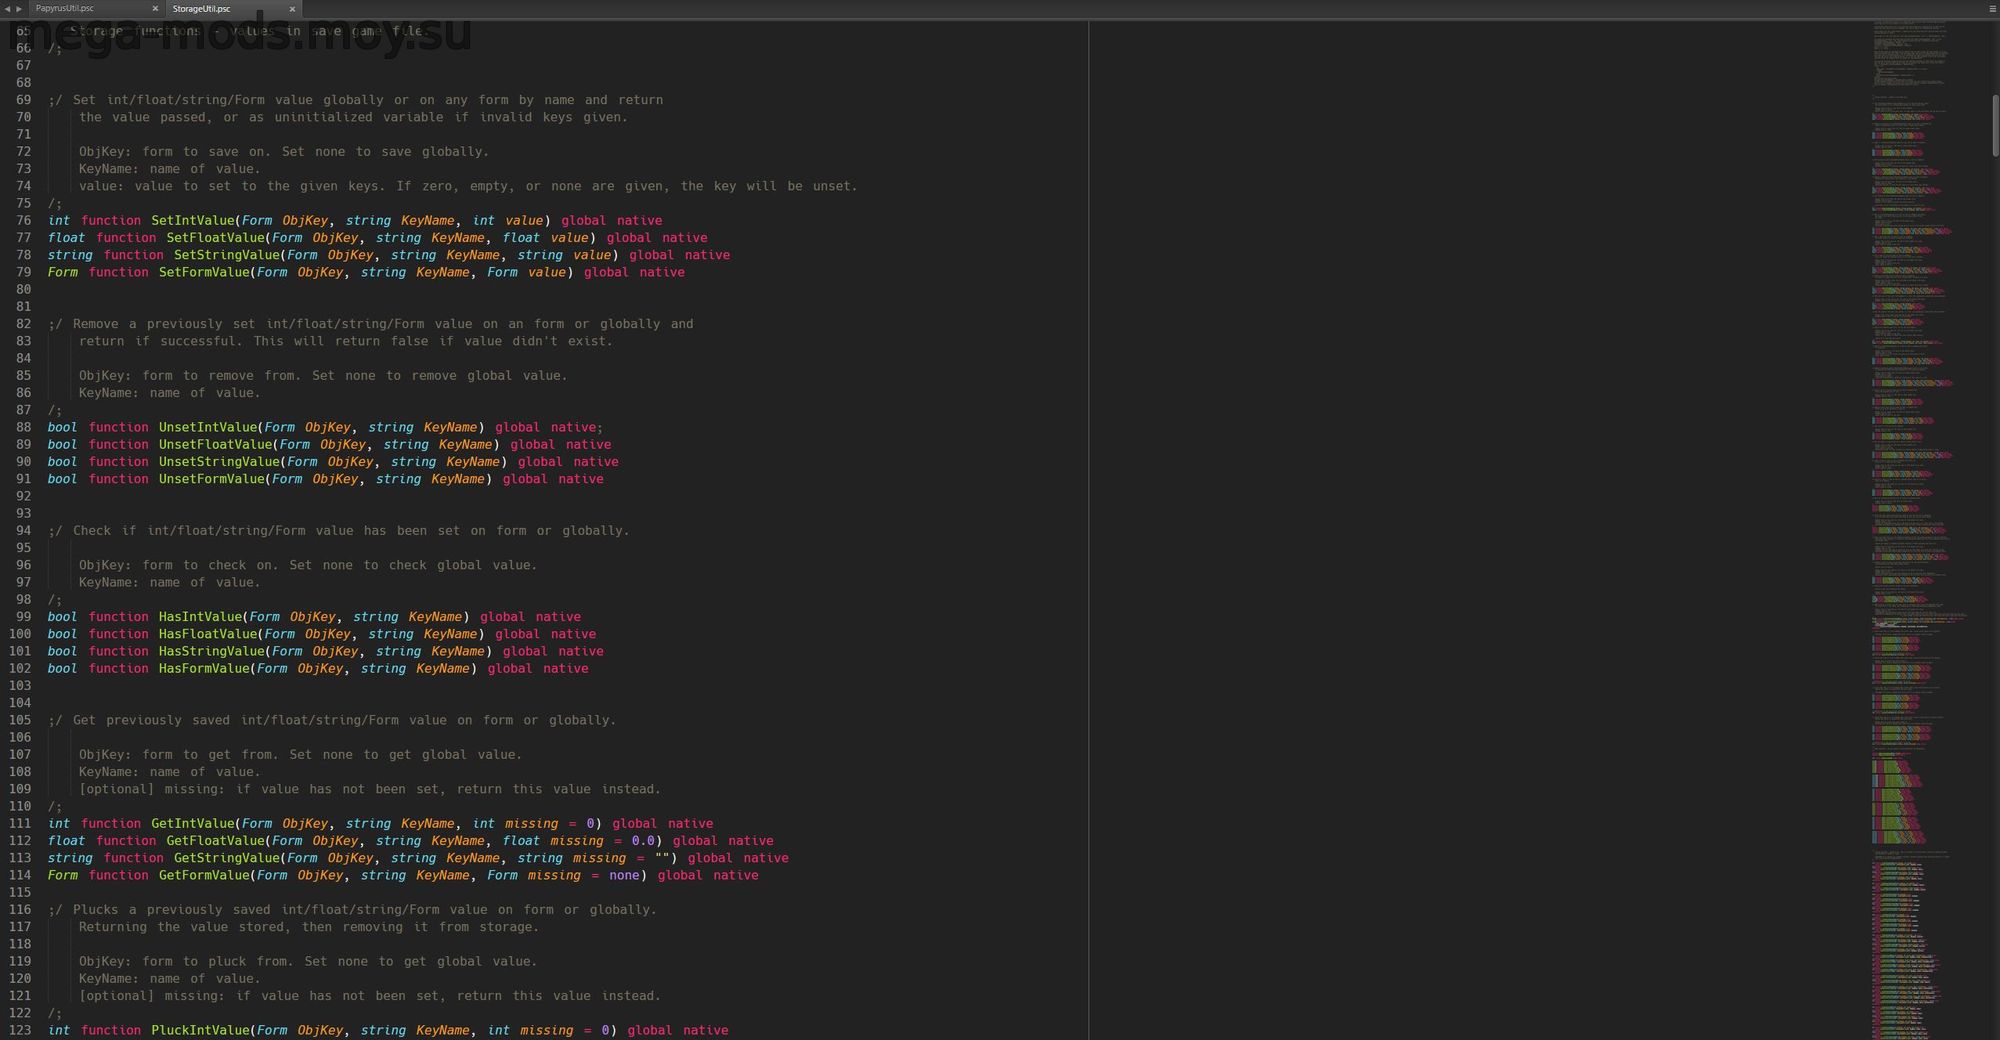Click the GetStringValue function name
2000x1040 pixels.
tap(226, 858)
